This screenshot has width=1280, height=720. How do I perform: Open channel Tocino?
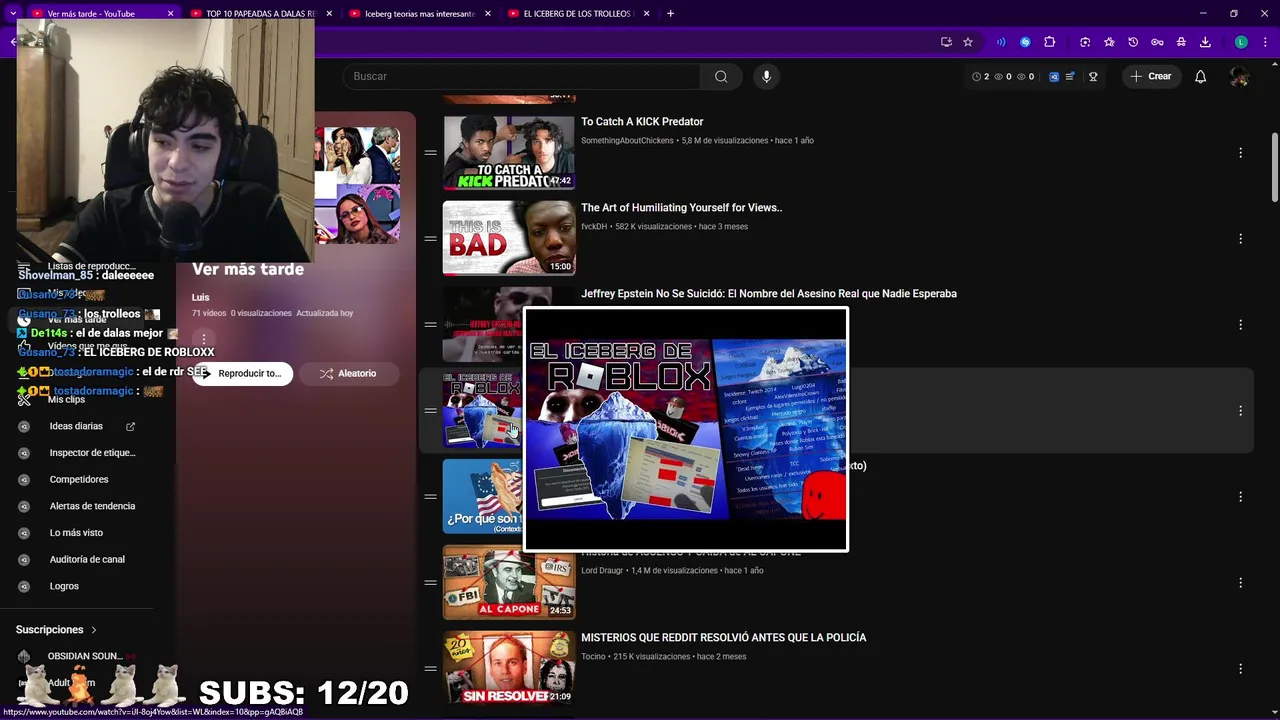[x=593, y=657]
